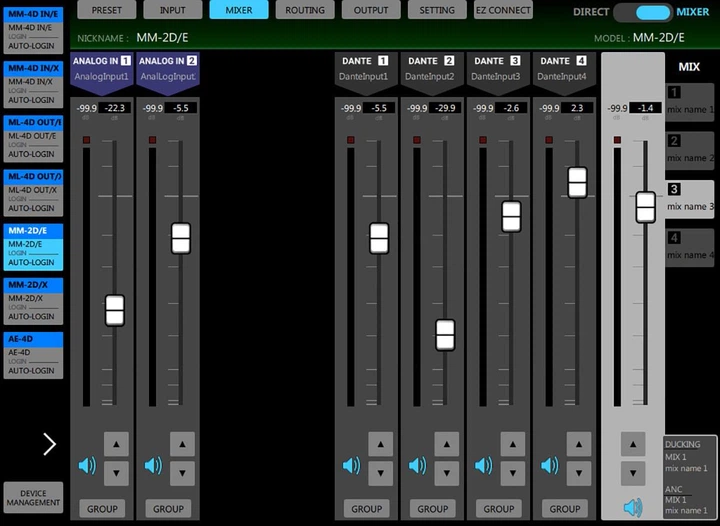The height and width of the screenshot is (526, 720).
Task: Mute Dante 2 channel speaker icon
Action: [x=418, y=465]
